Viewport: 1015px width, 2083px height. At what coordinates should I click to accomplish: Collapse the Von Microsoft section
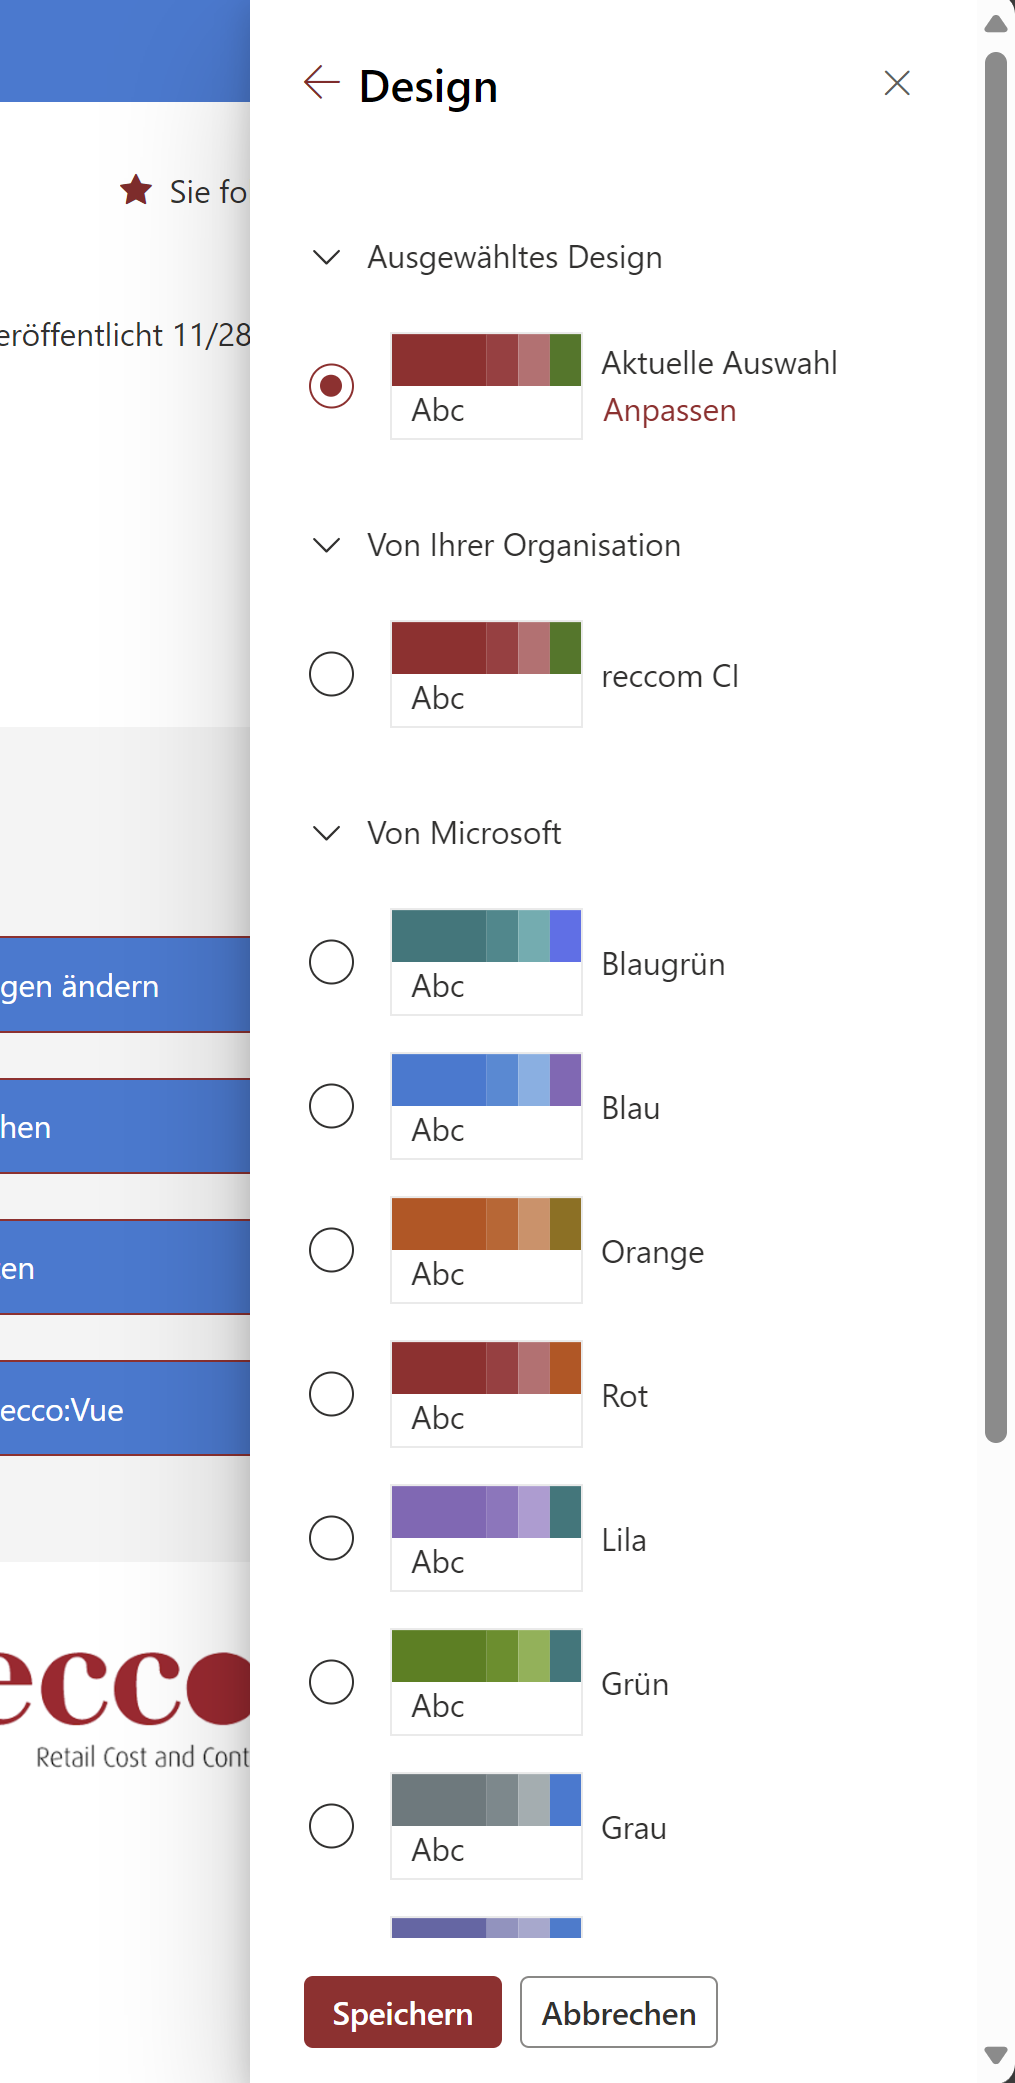[x=327, y=834]
